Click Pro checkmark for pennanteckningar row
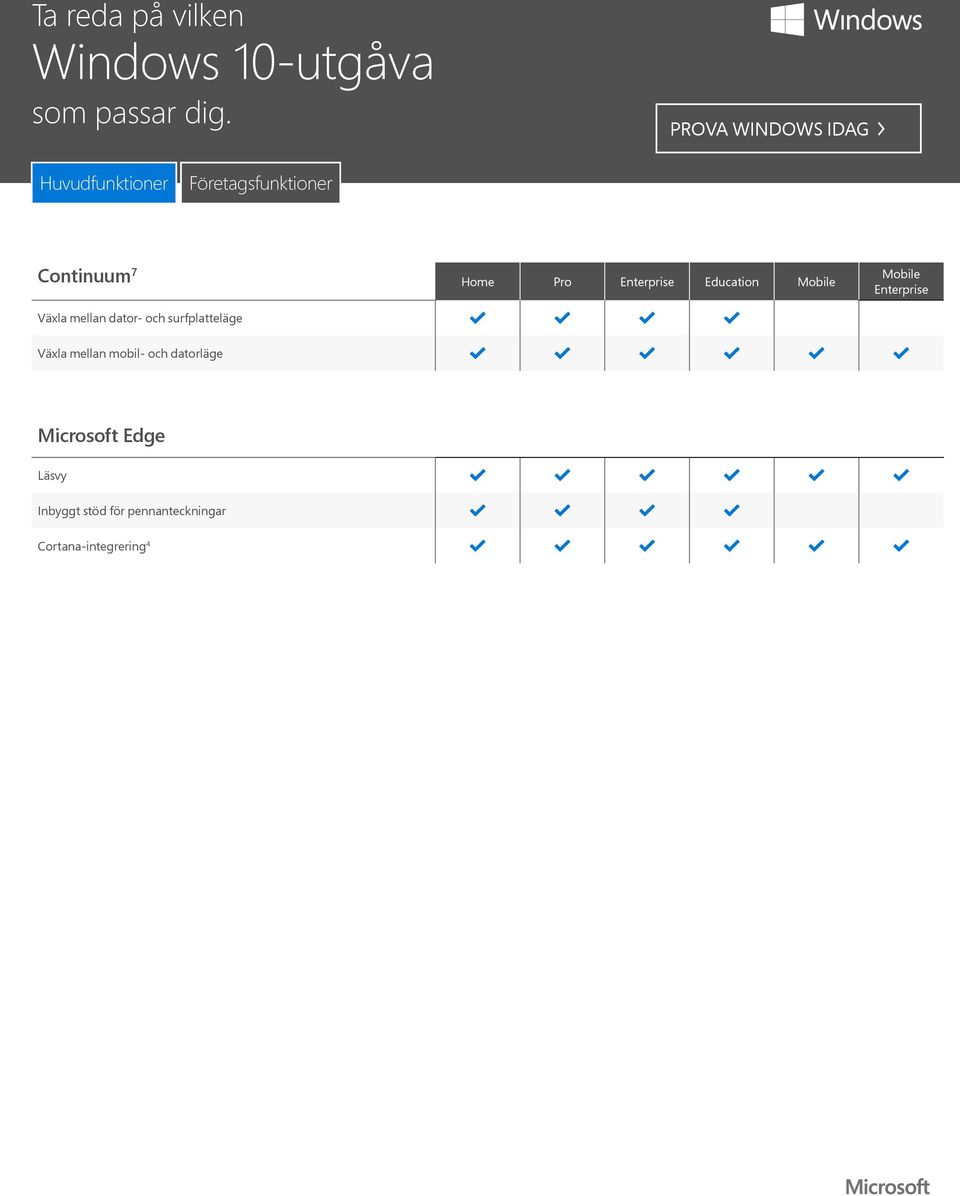The height and width of the screenshot is (1196, 960). tap(562, 510)
